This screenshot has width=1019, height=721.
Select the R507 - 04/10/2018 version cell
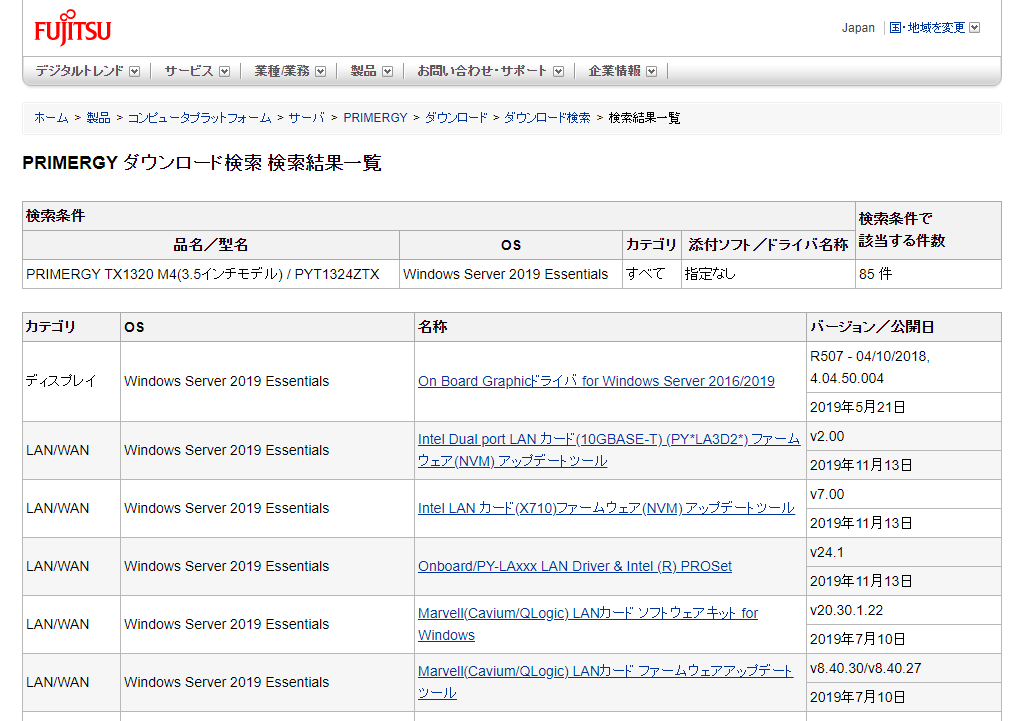903,367
